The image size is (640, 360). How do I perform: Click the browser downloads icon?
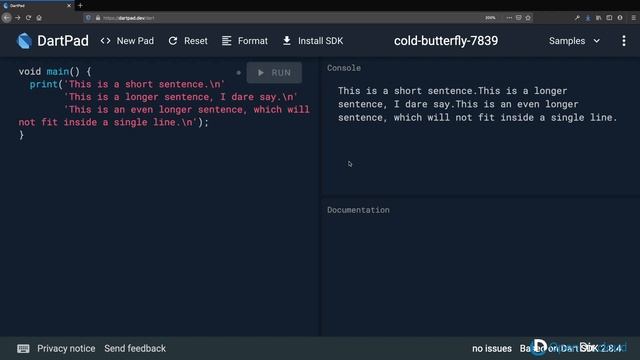(588, 18)
